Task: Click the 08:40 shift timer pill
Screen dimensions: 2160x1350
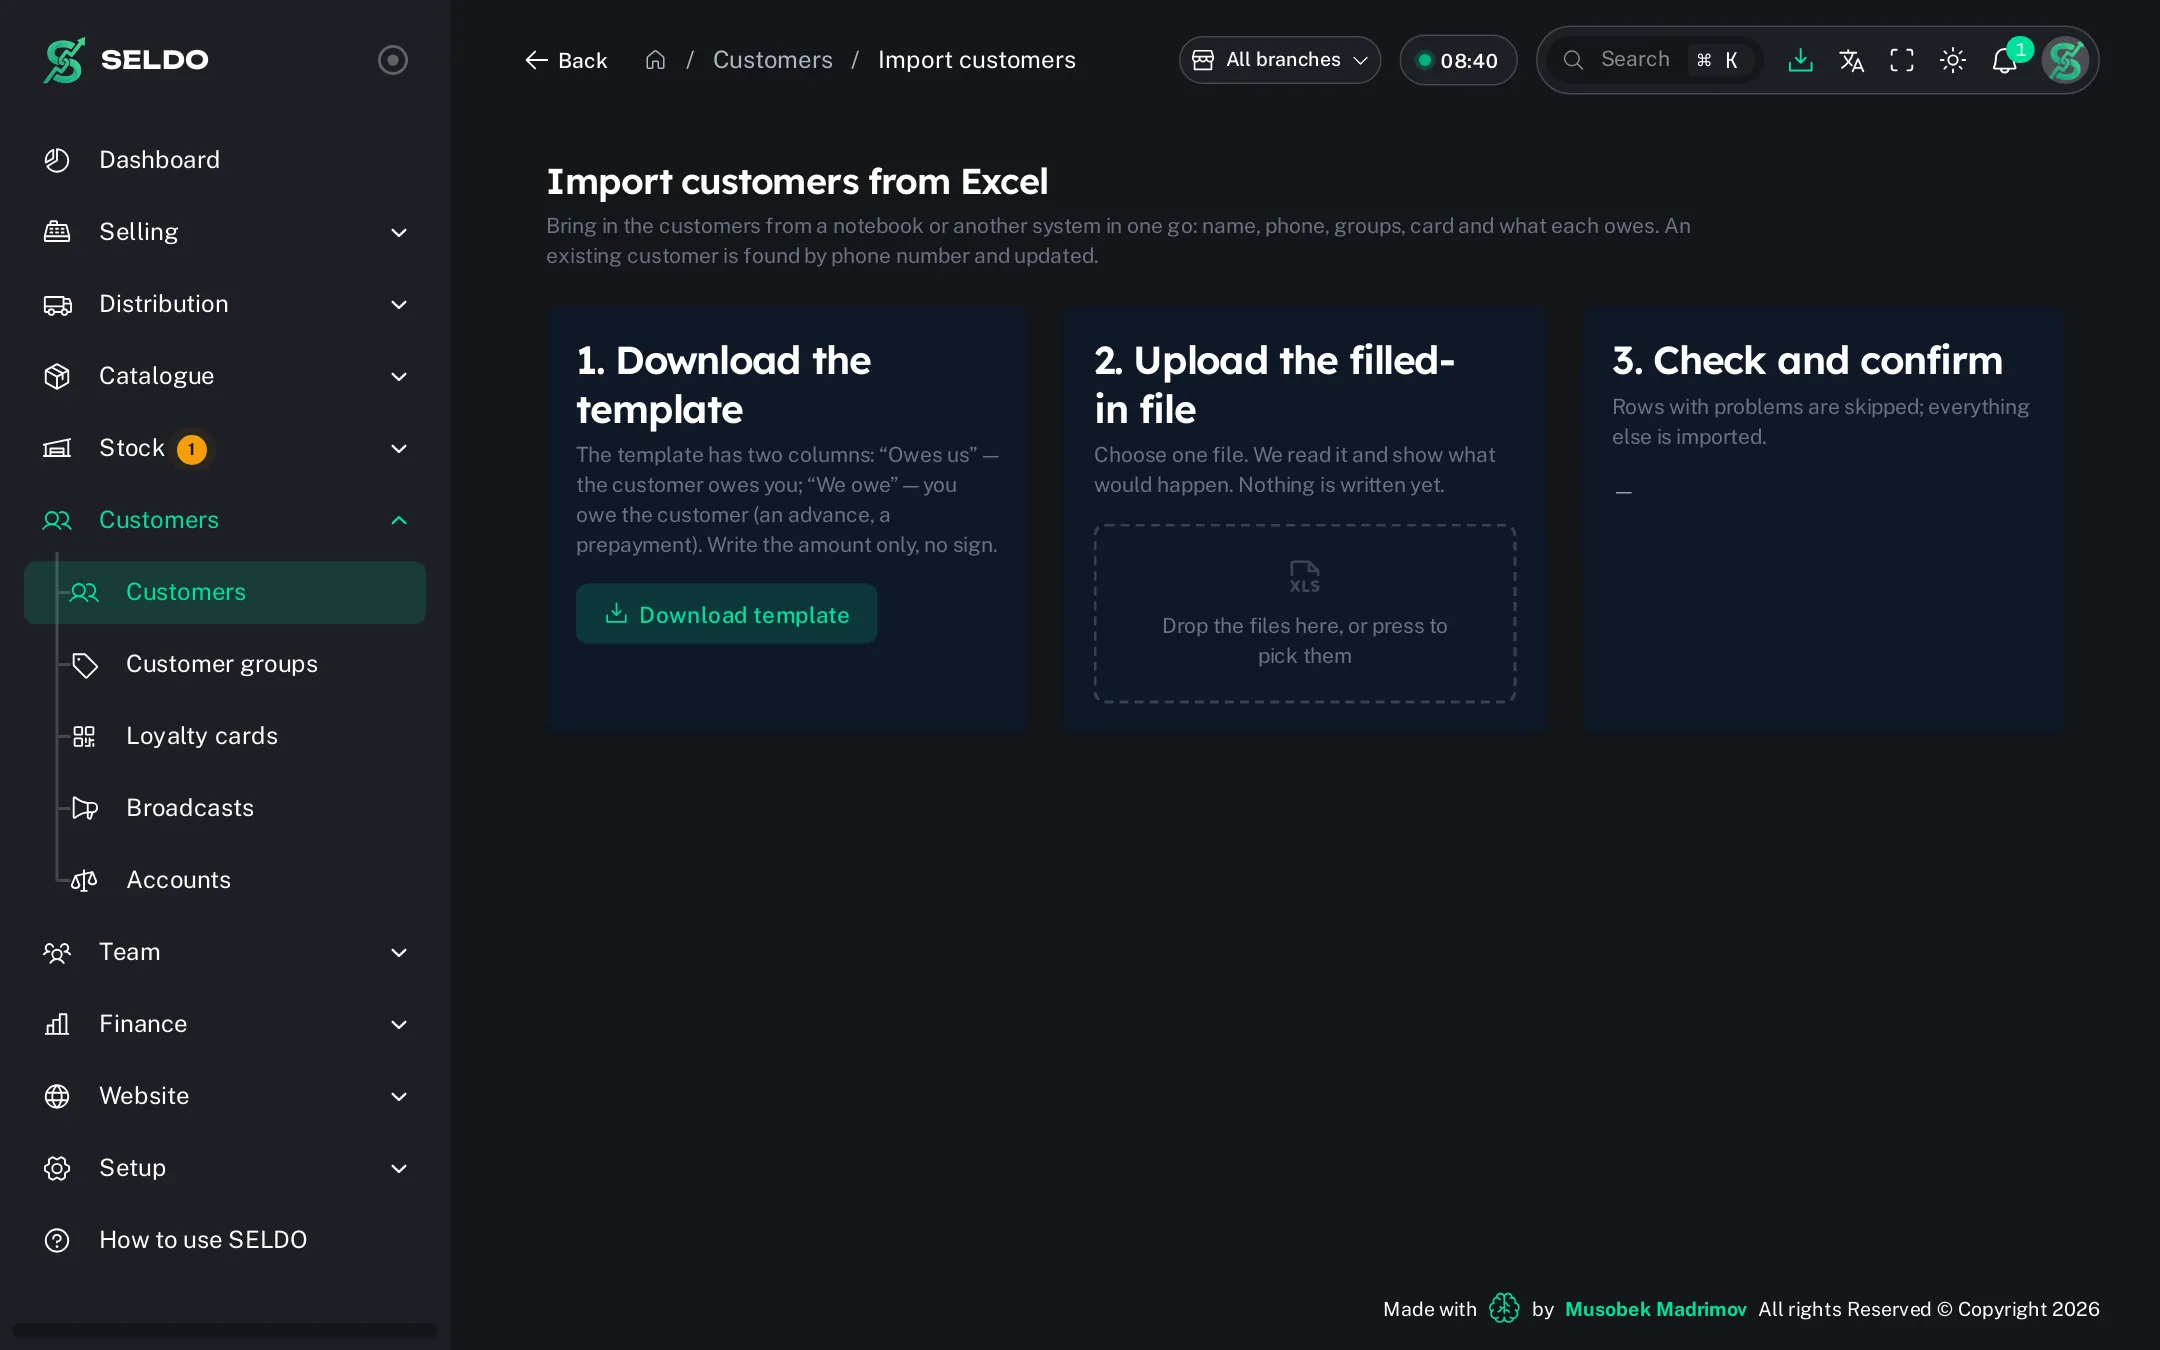Action: [x=1458, y=60]
